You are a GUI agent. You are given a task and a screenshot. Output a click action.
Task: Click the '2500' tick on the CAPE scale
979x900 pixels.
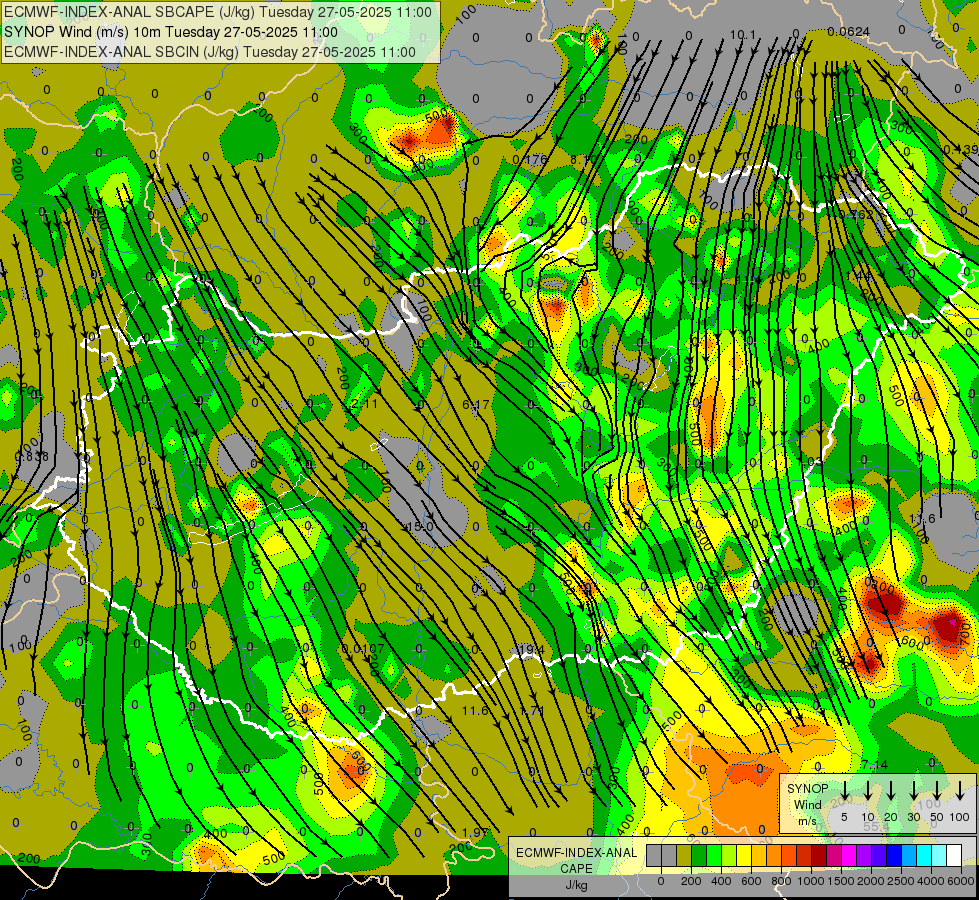click(x=901, y=881)
